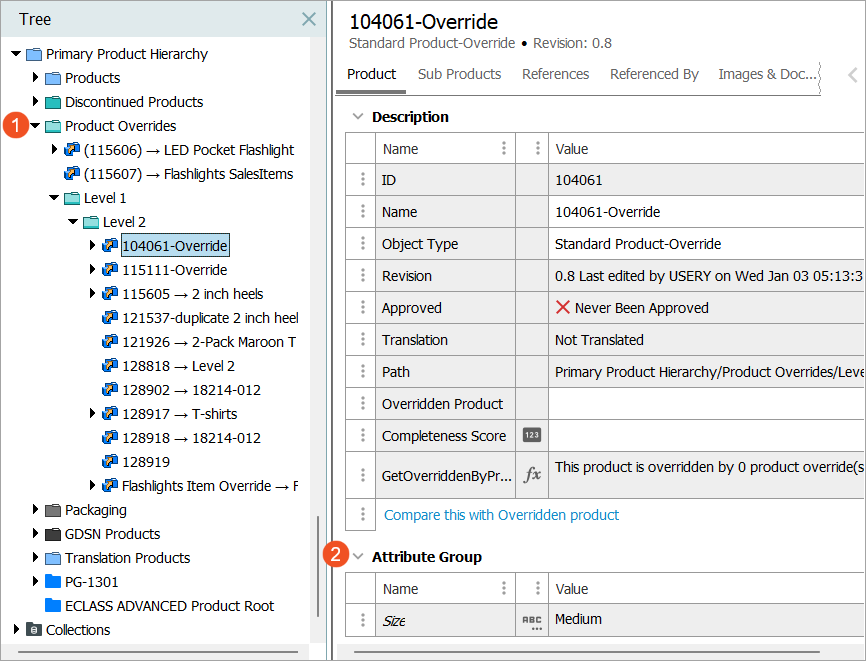The width and height of the screenshot is (866, 661).
Task: Click the ABC icon beside Size attribute
Action: pyautogui.click(x=532, y=621)
